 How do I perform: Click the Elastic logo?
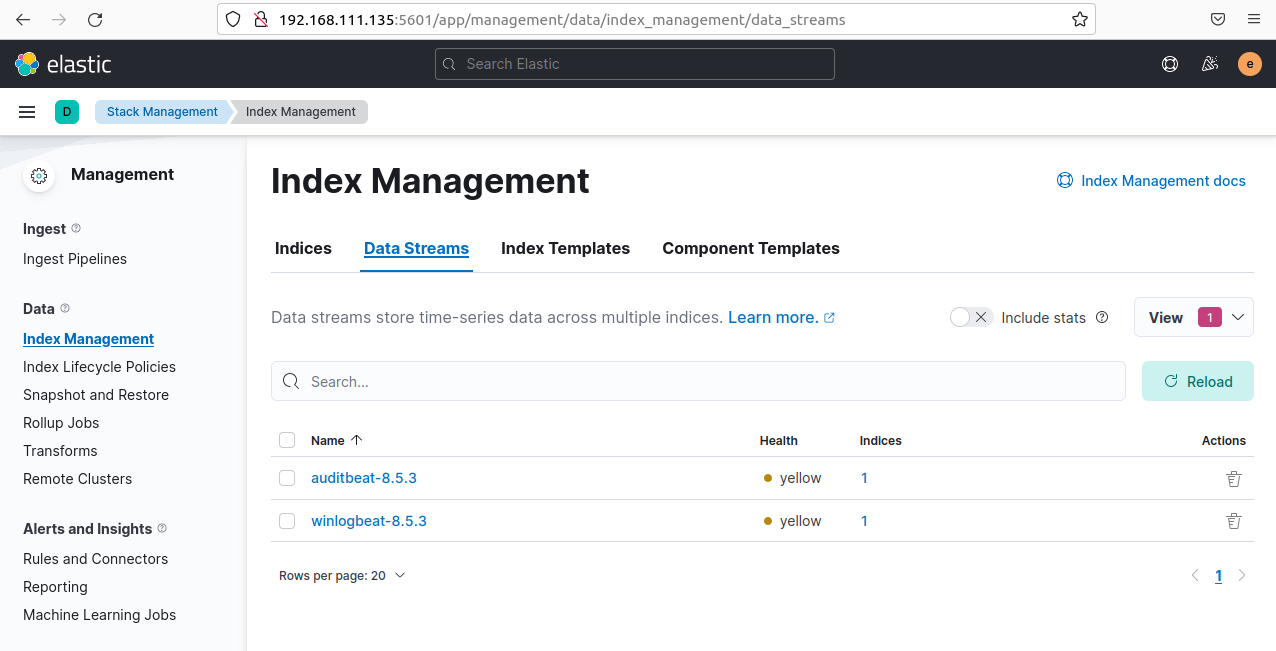(x=63, y=64)
